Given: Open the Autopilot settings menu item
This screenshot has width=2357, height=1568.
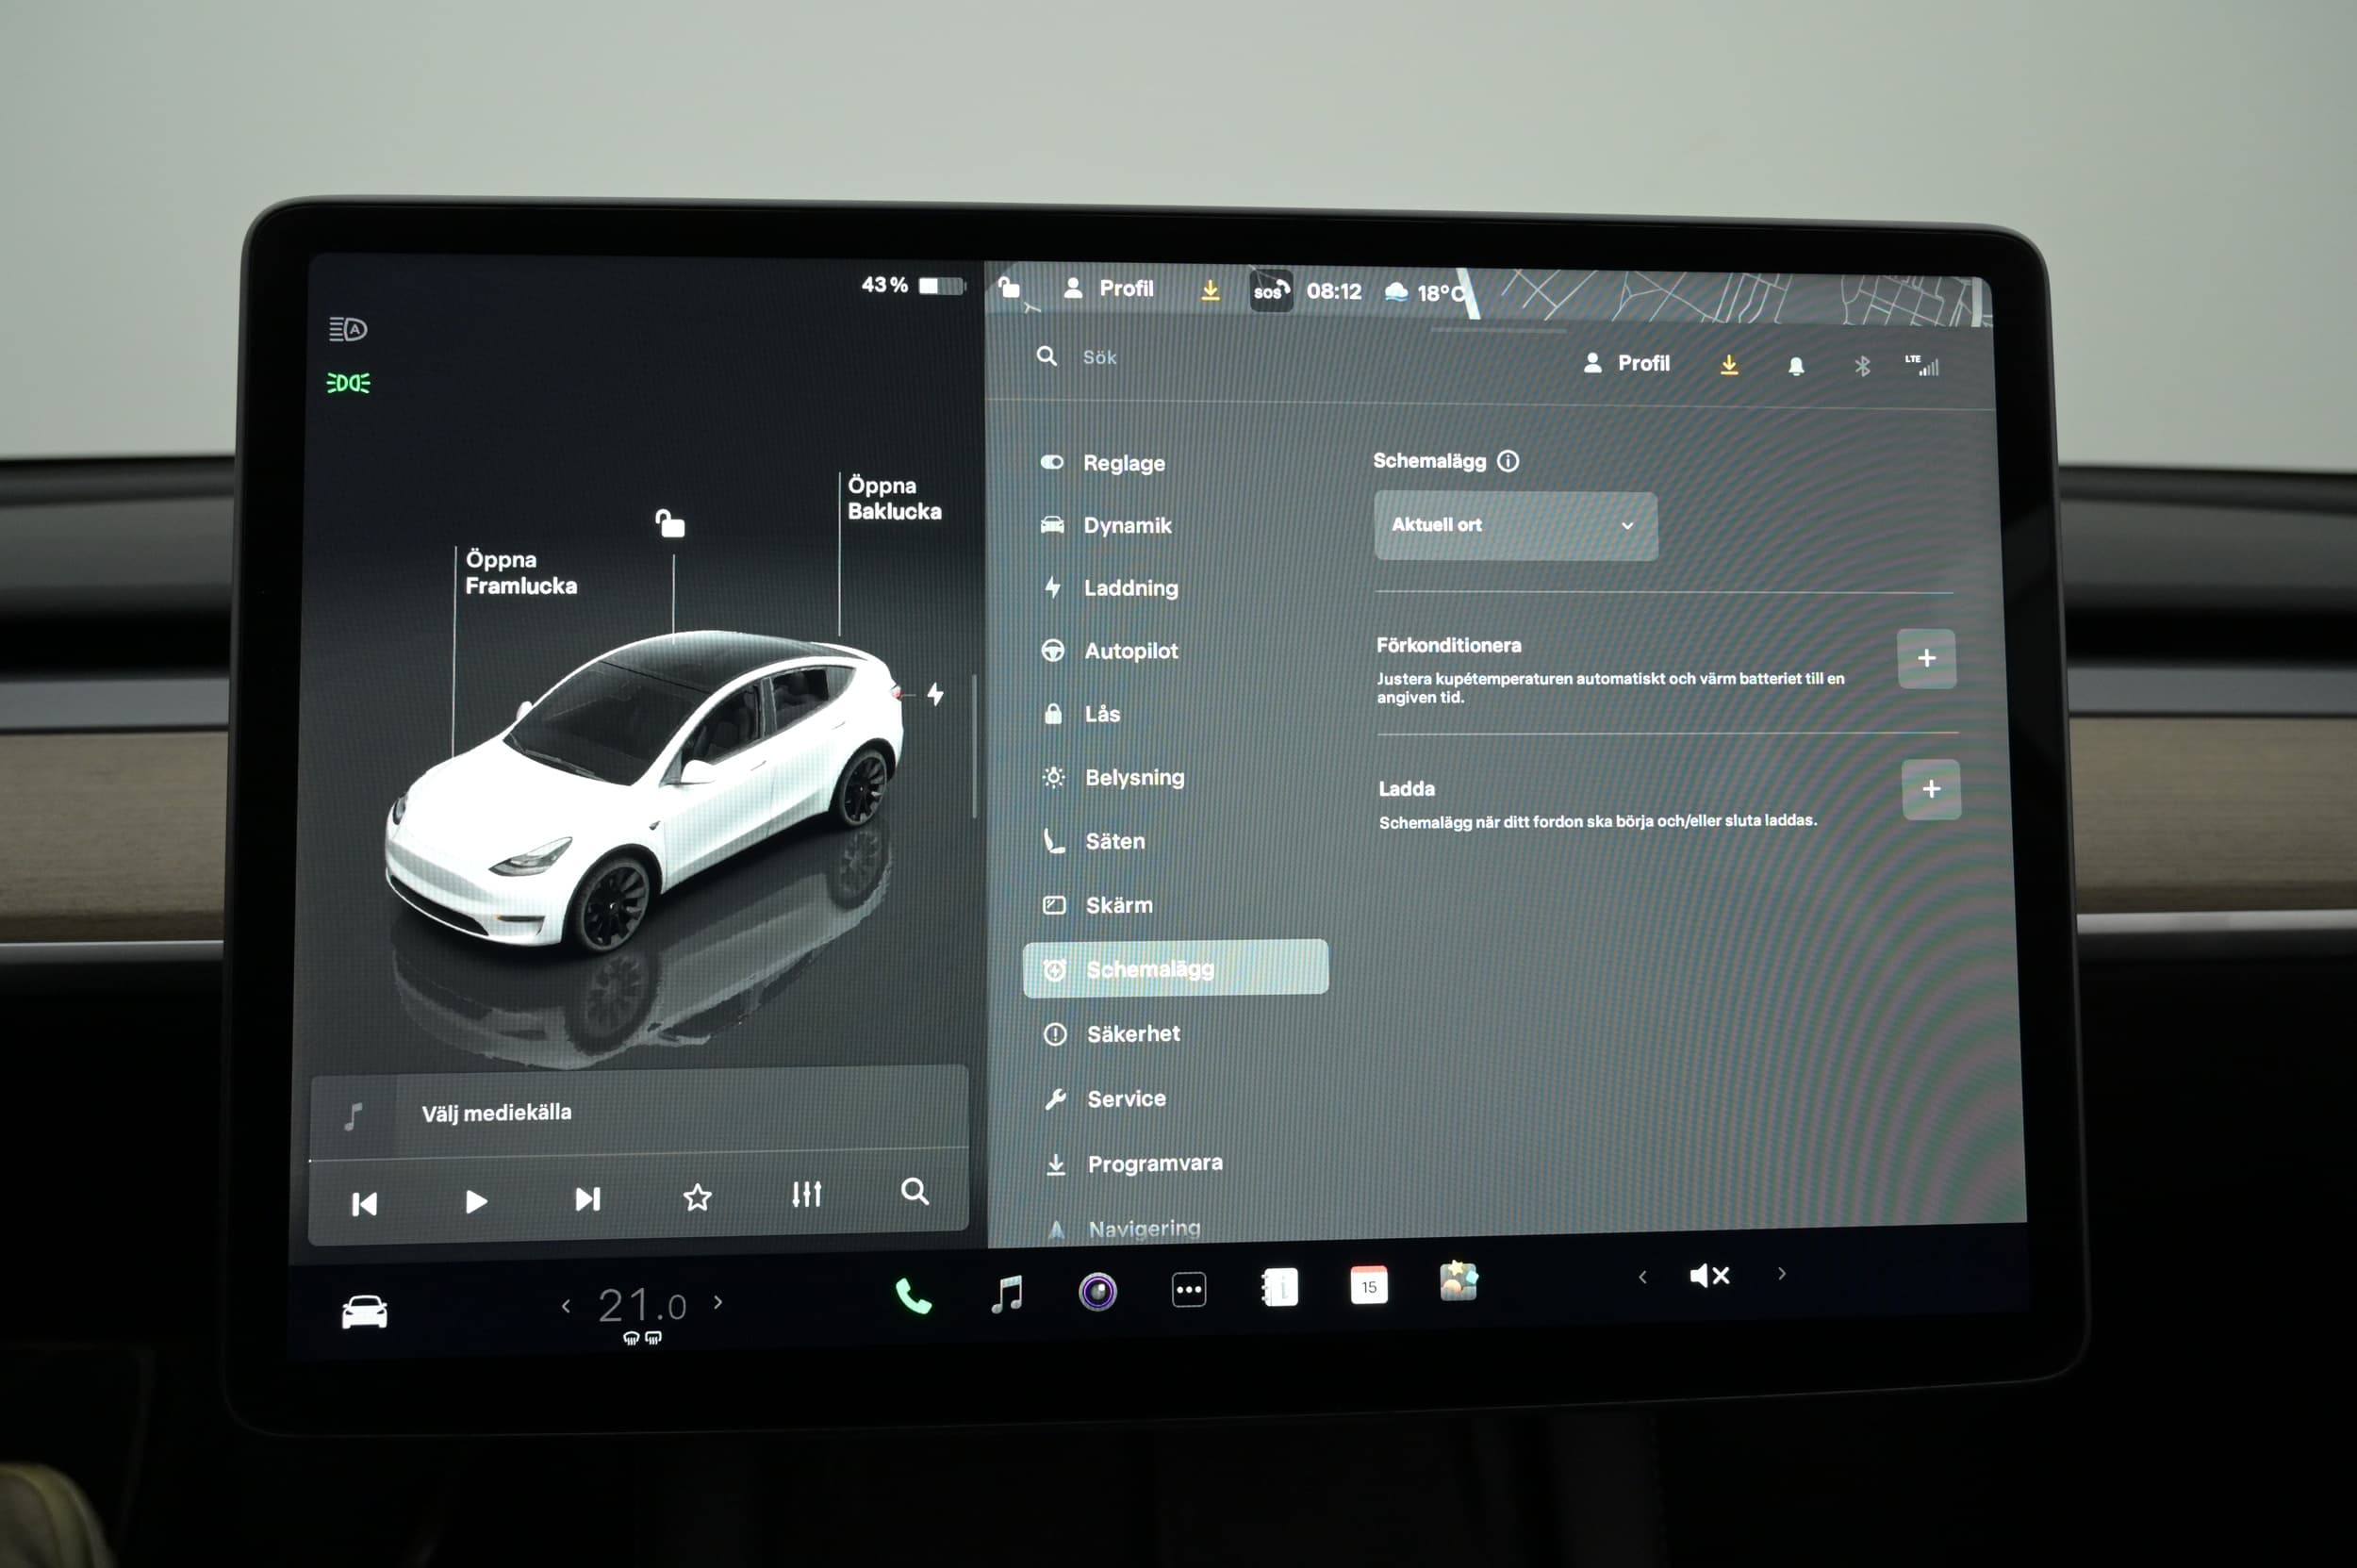Looking at the screenshot, I should (1130, 651).
